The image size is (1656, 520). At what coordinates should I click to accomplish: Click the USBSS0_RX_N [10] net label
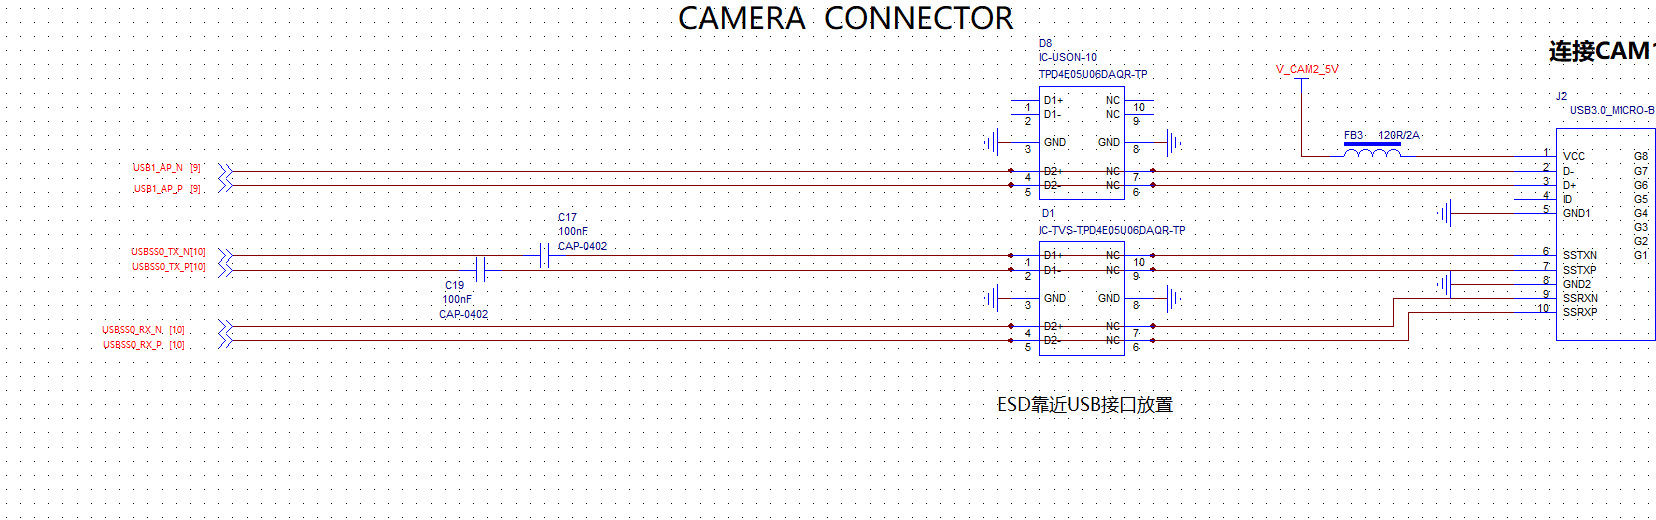(143, 330)
